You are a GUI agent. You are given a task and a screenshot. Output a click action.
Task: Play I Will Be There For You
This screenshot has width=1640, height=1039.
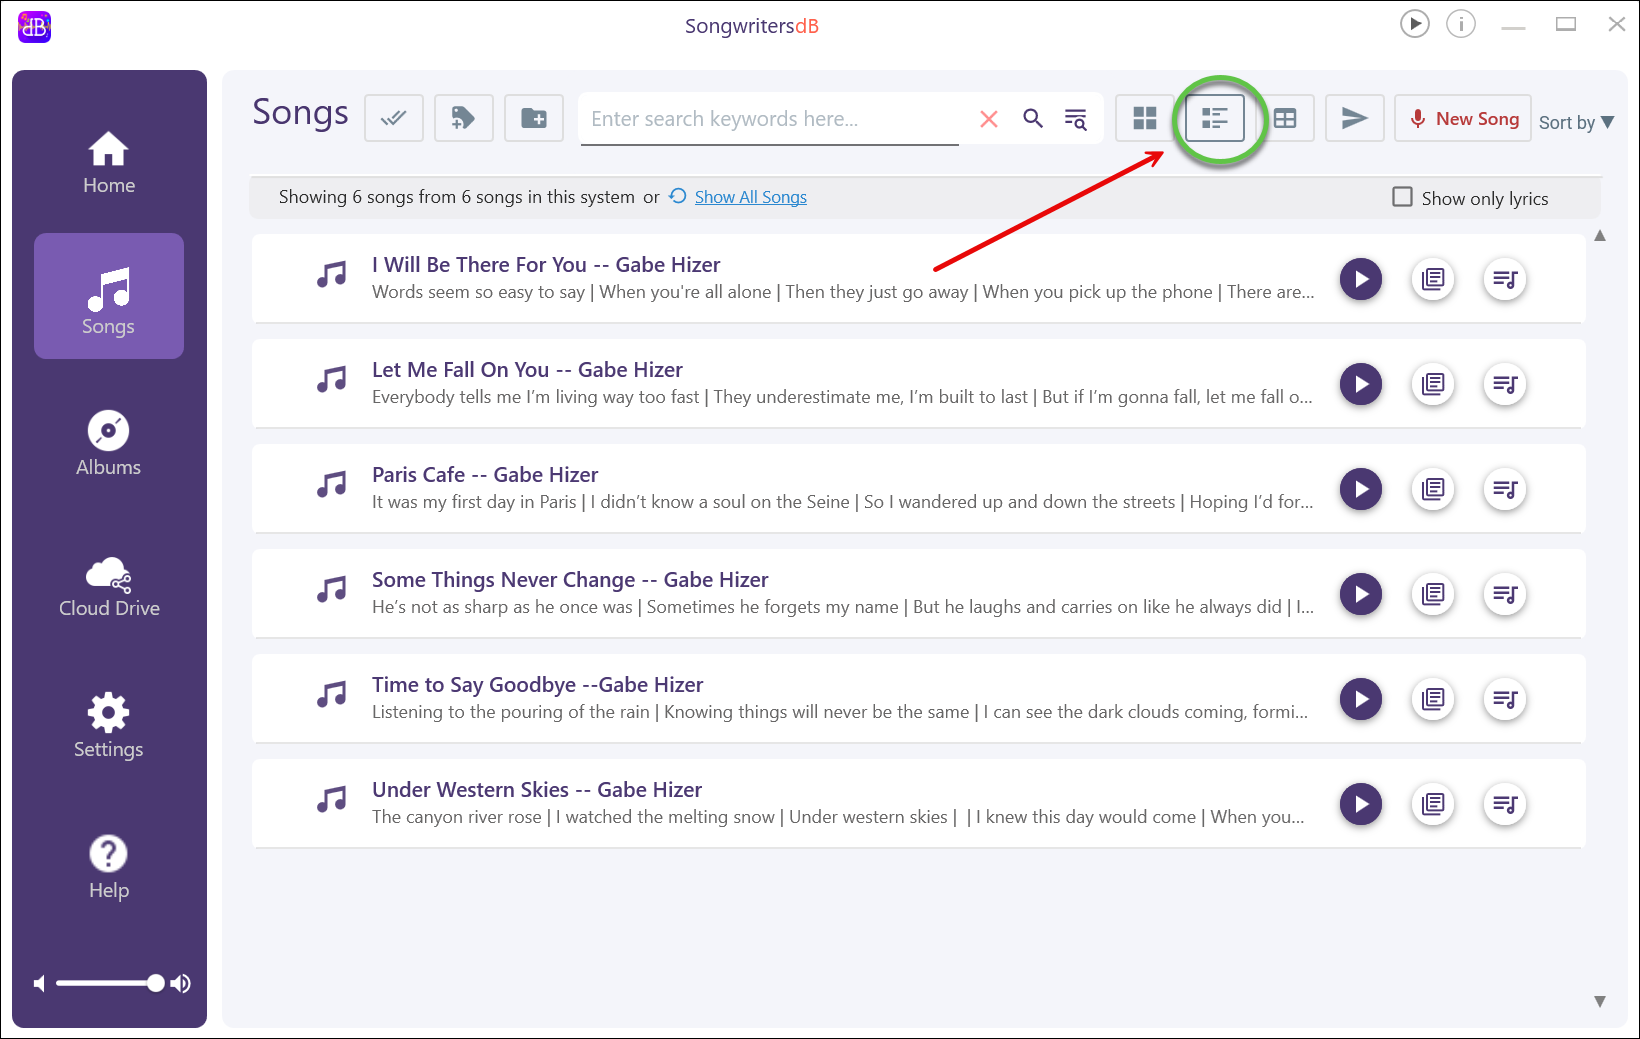(x=1360, y=279)
